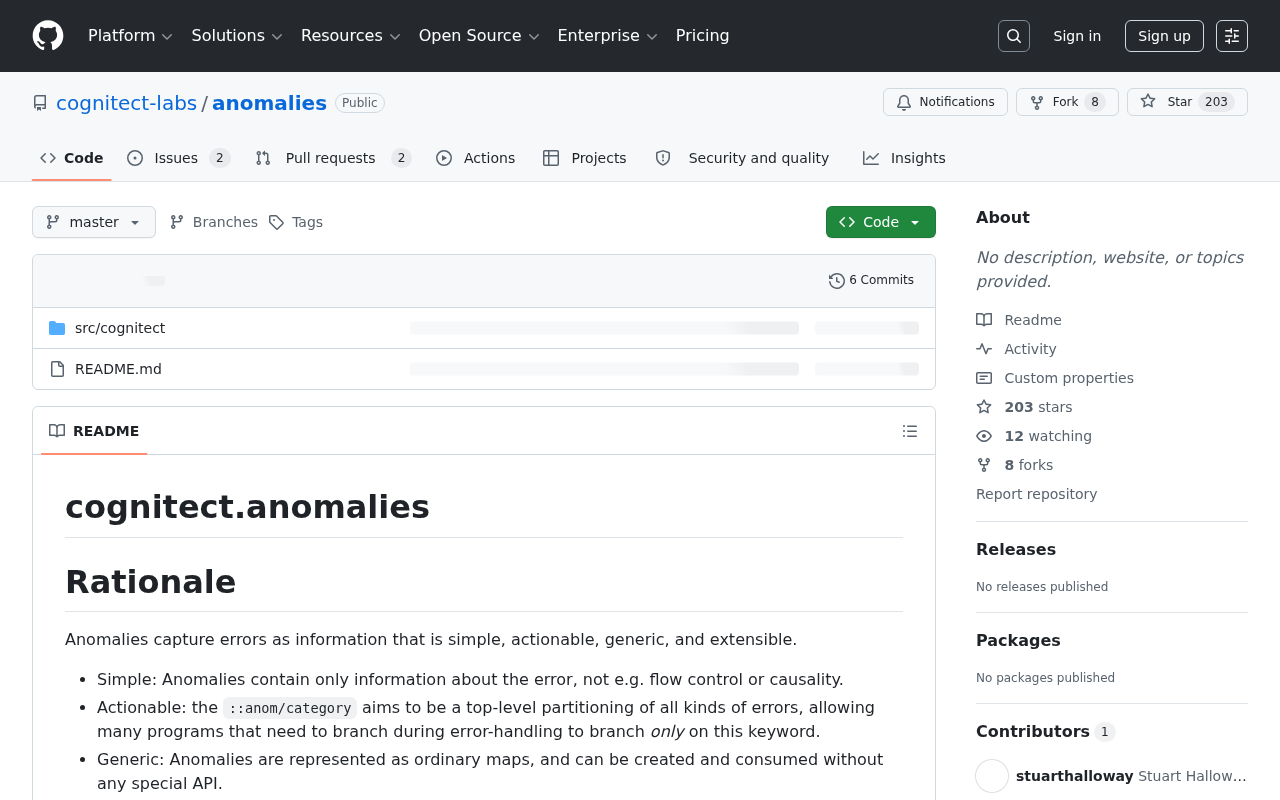Click the 12 watching link
This screenshot has width=1280, height=800.
tap(1048, 436)
